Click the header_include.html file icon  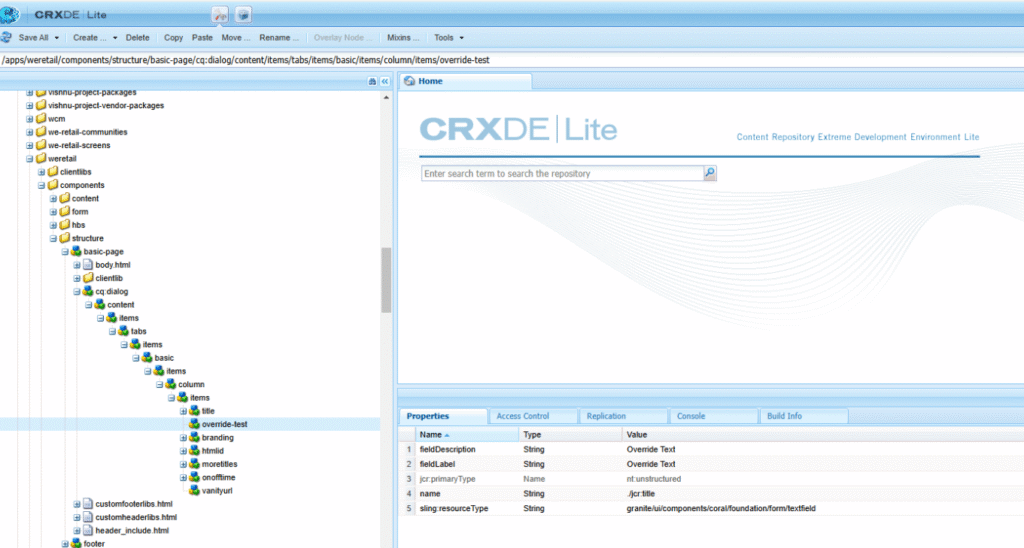point(88,530)
